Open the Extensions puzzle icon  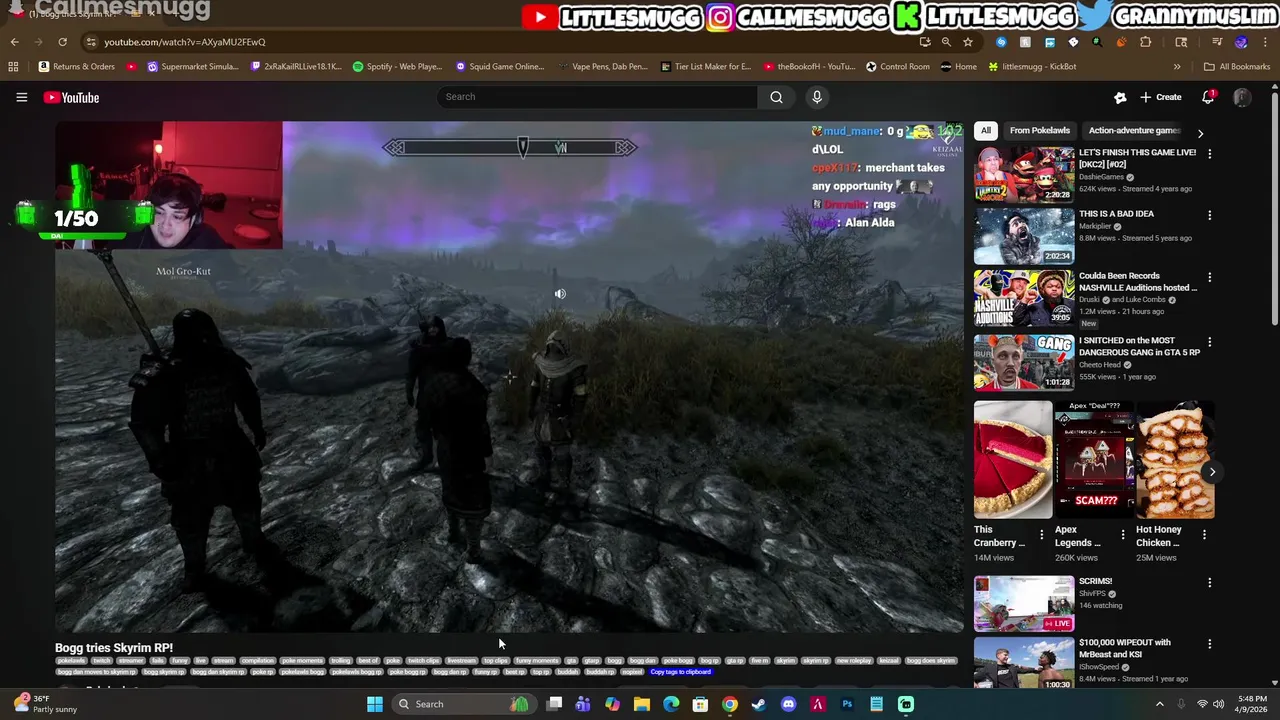pyautogui.click(x=1146, y=42)
